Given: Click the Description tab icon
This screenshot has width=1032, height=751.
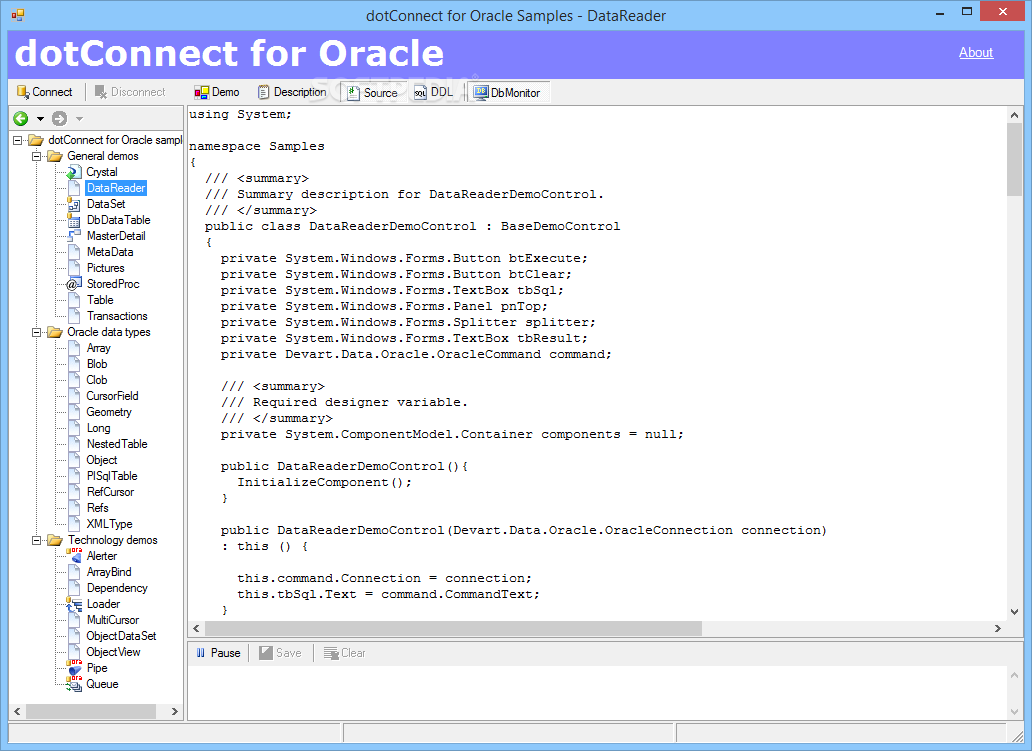Looking at the screenshot, I should tap(263, 92).
